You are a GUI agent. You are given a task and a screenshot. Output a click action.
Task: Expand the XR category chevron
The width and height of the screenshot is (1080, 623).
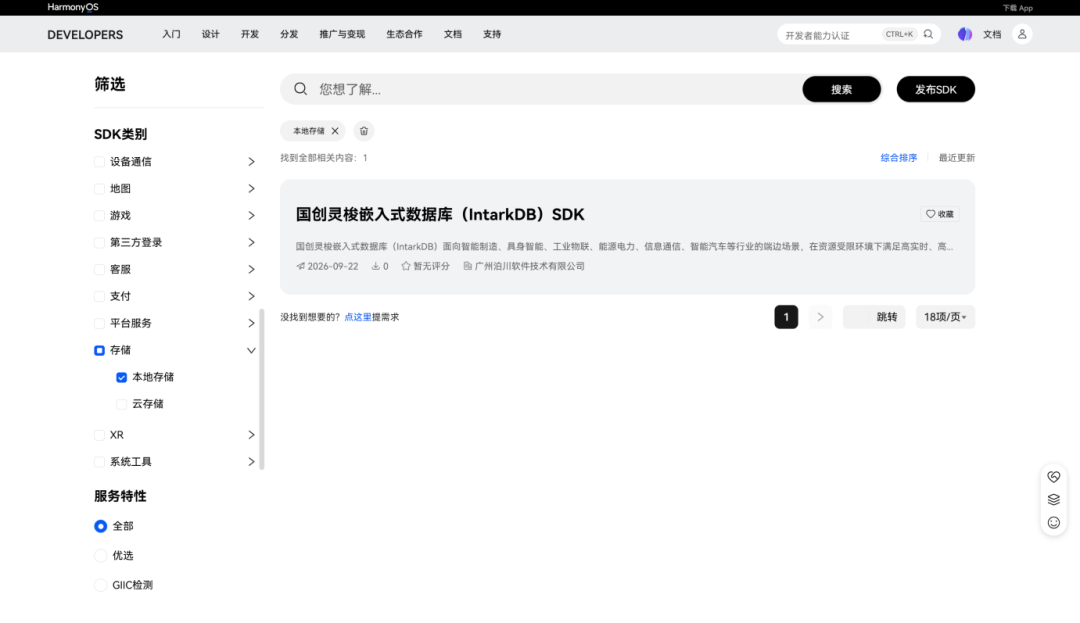point(251,435)
